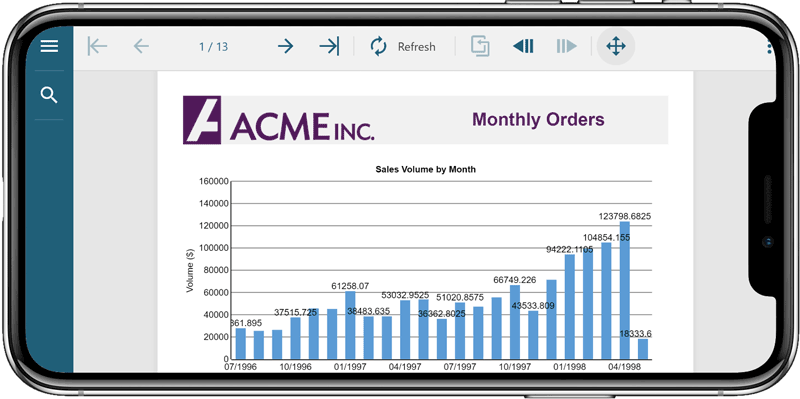Click the Volume ($) axis title
This screenshot has width=800, height=399.
[190, 270]
